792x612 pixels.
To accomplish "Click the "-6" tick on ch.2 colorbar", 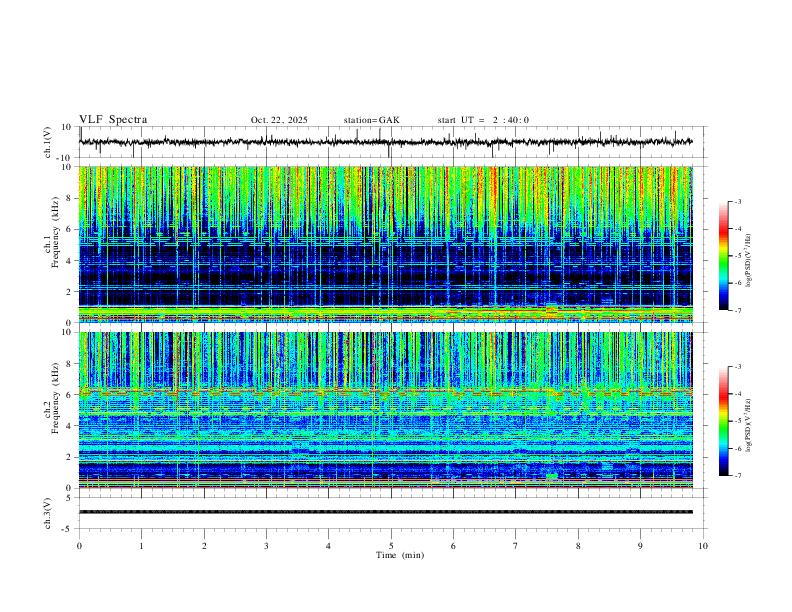I will pyautogui.click(x=737, y=448).
